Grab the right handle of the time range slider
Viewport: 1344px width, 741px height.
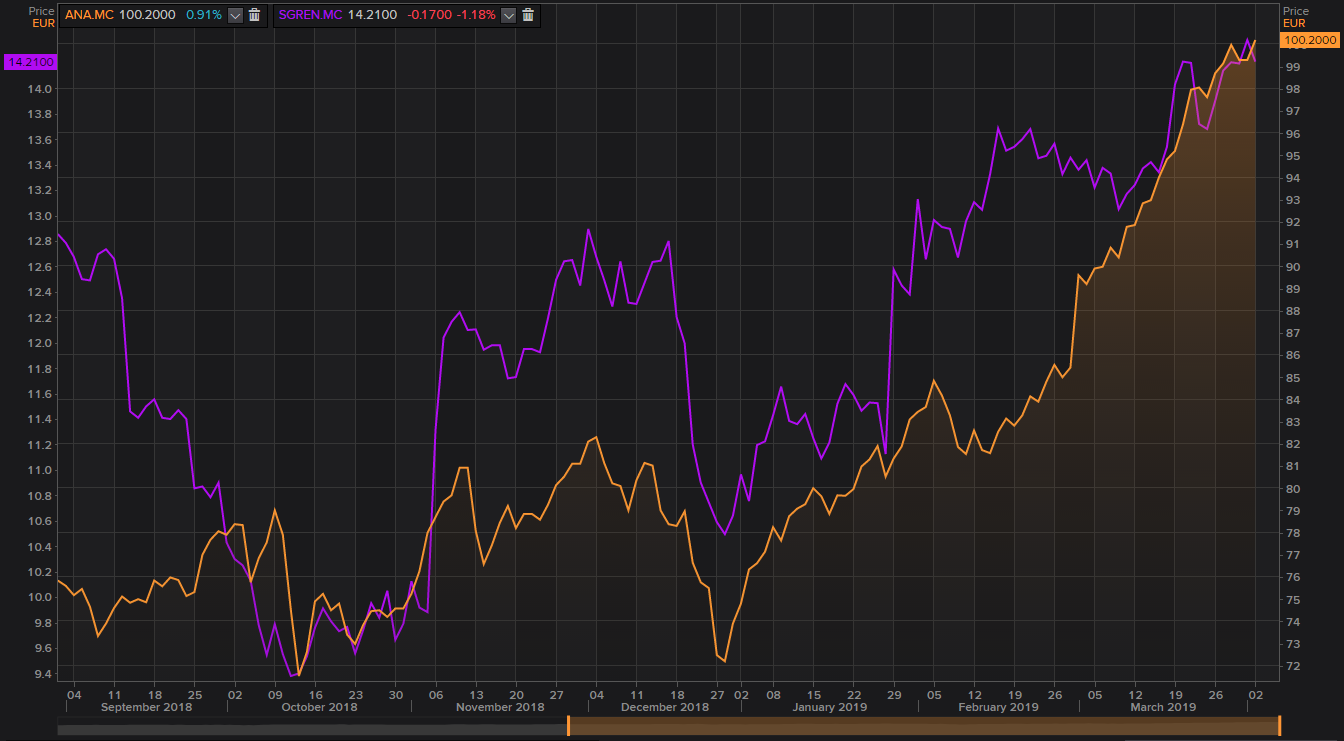[x=1279, y=725]
